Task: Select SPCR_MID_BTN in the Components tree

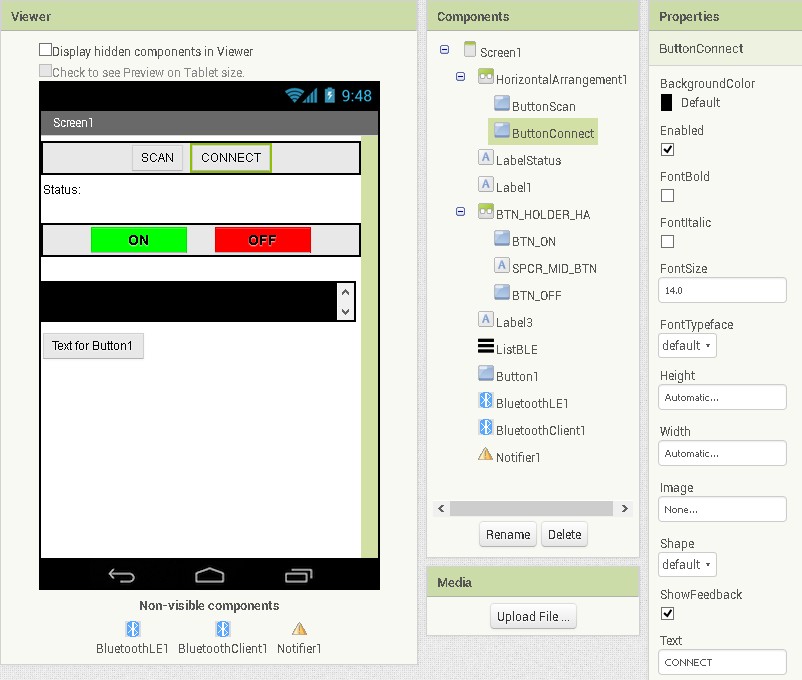Action: coord(553,268)
